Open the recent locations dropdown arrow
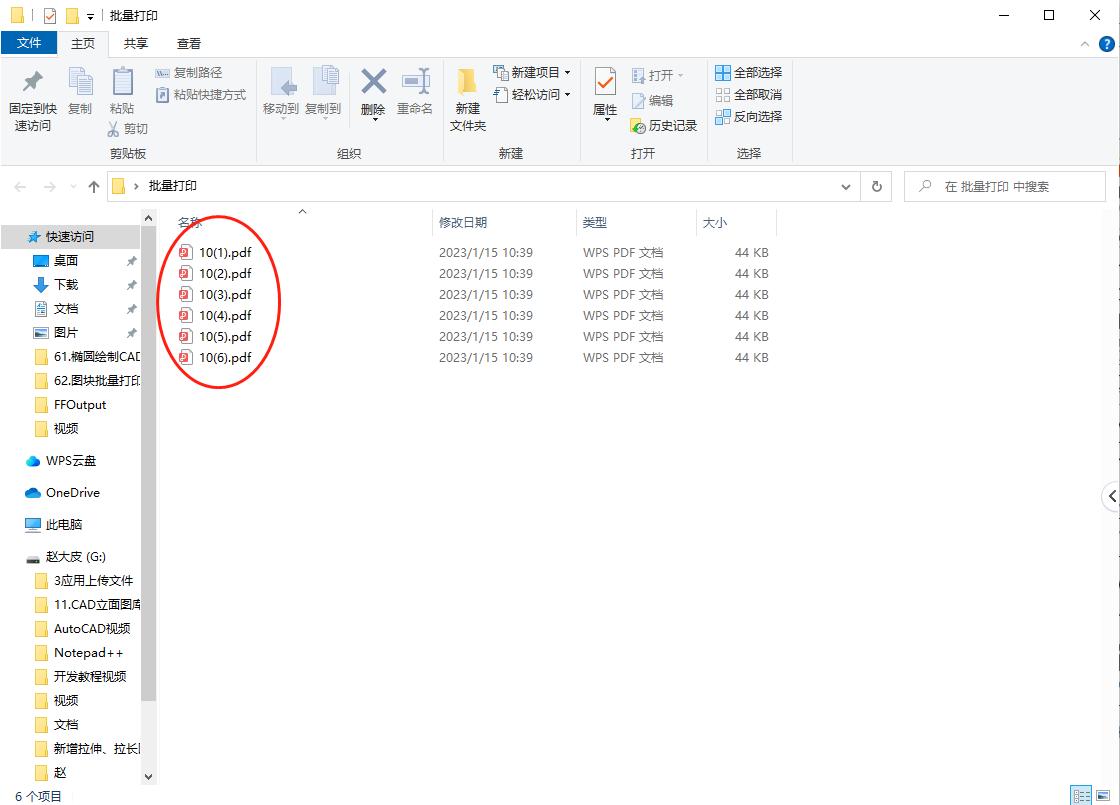Screen dimensions: 1120x805 [73, 186]
